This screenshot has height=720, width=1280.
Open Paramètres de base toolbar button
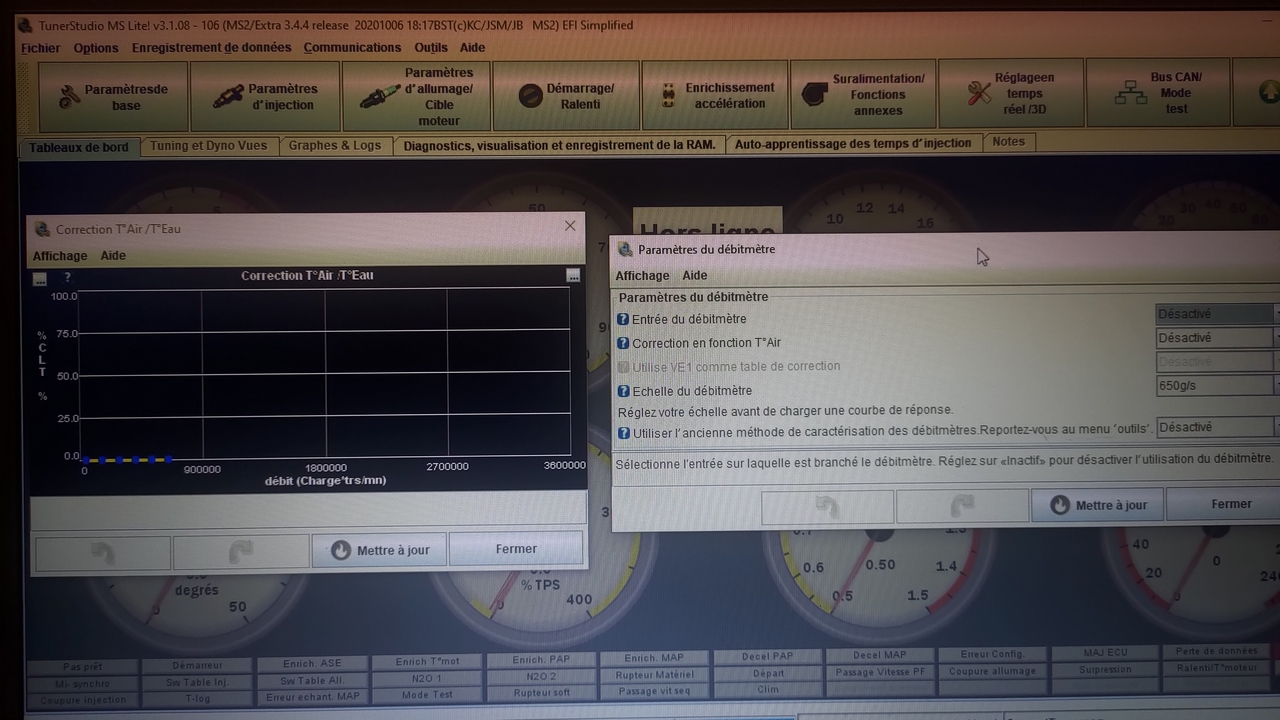(x=113, y=97)
